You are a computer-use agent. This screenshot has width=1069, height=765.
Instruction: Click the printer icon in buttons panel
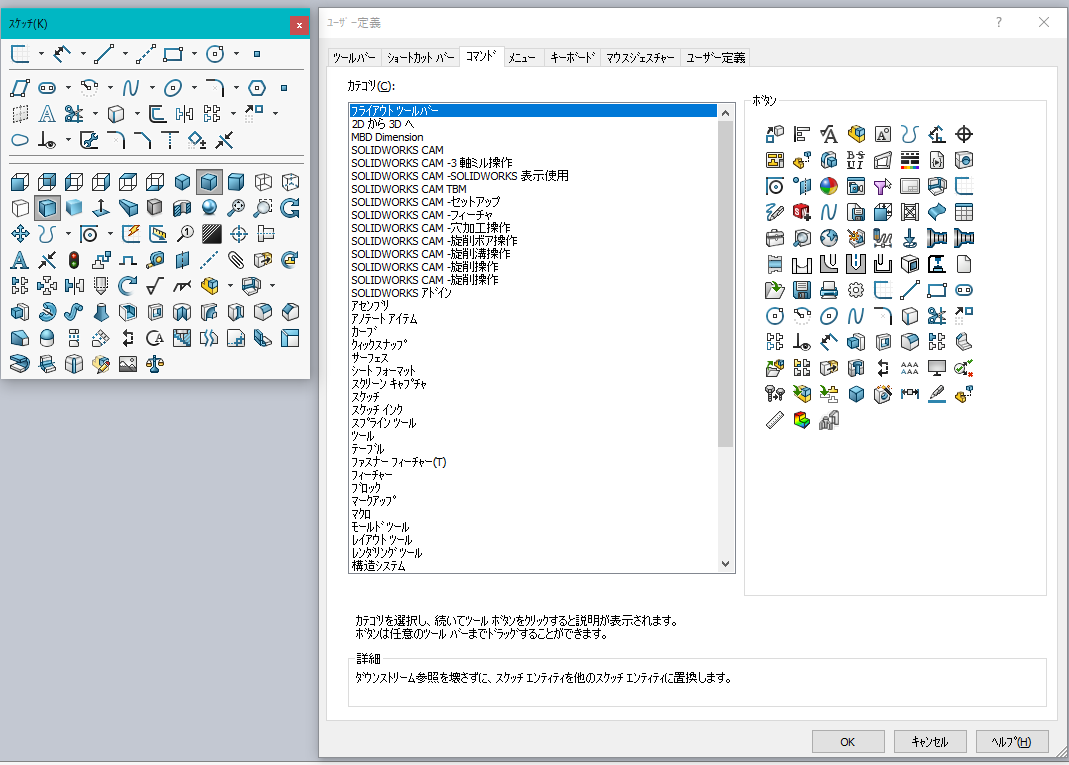pos(828,290)
